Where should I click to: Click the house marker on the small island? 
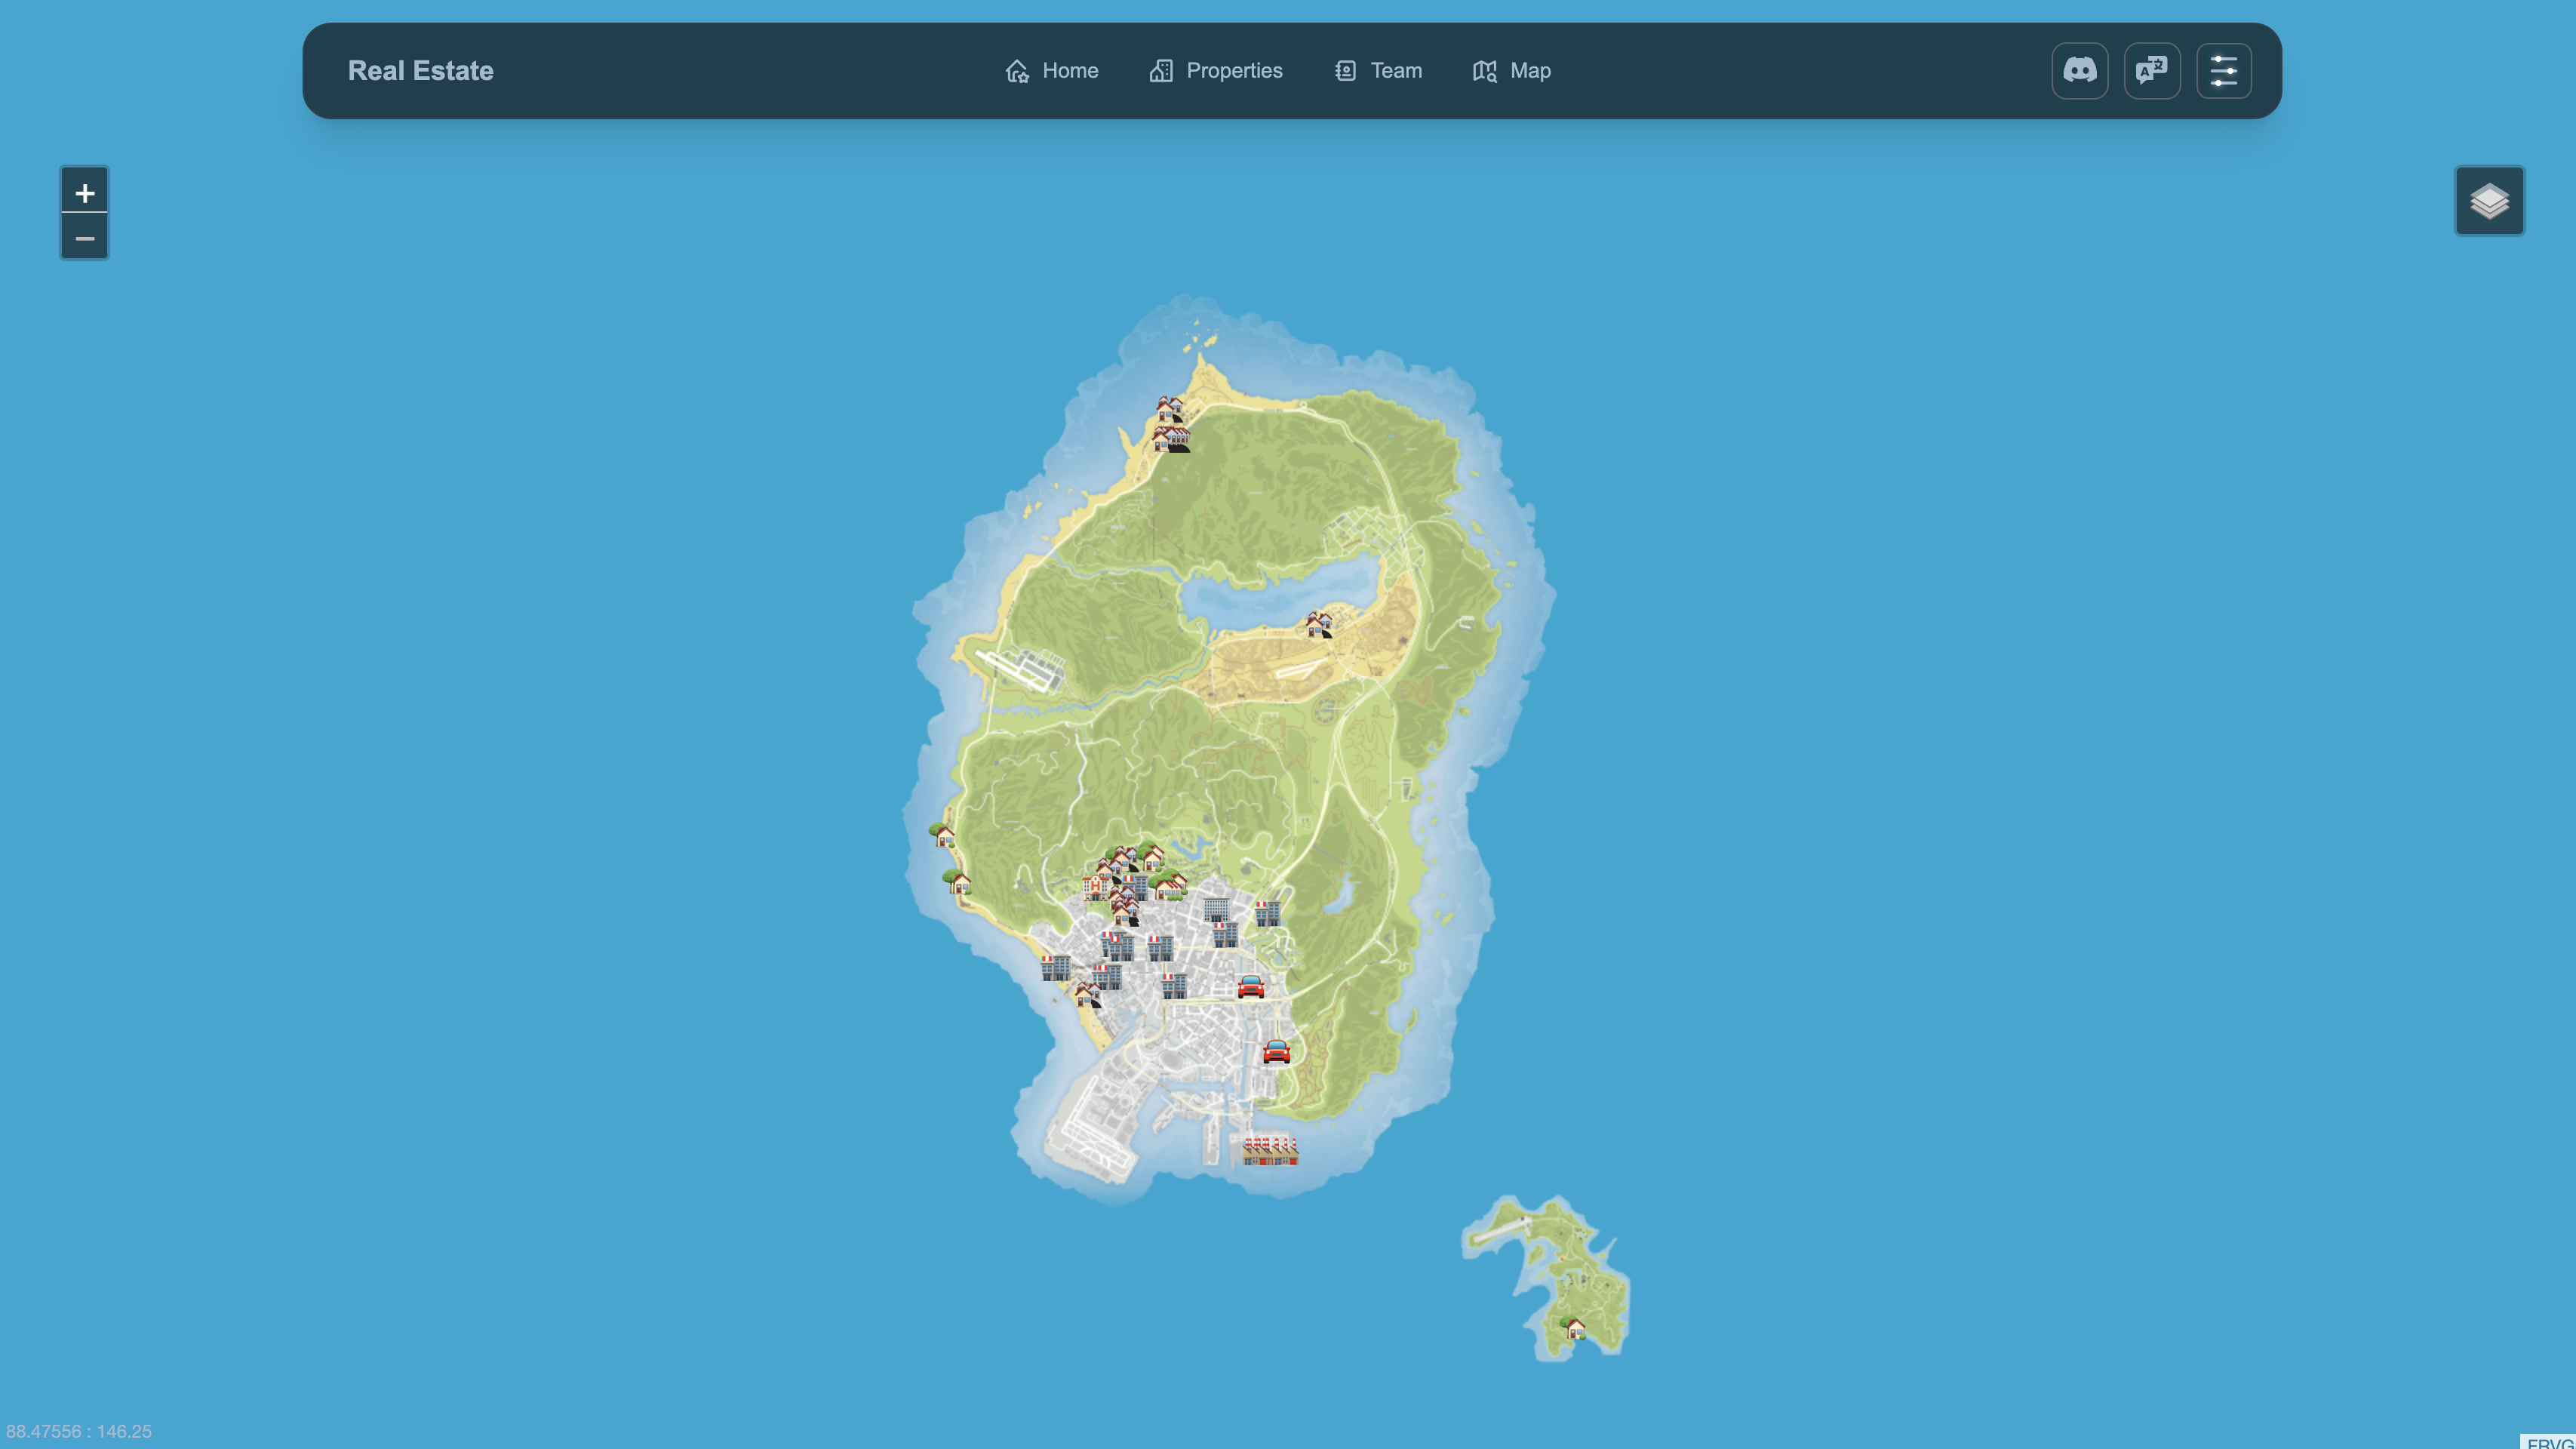tap(1575, 1328)
